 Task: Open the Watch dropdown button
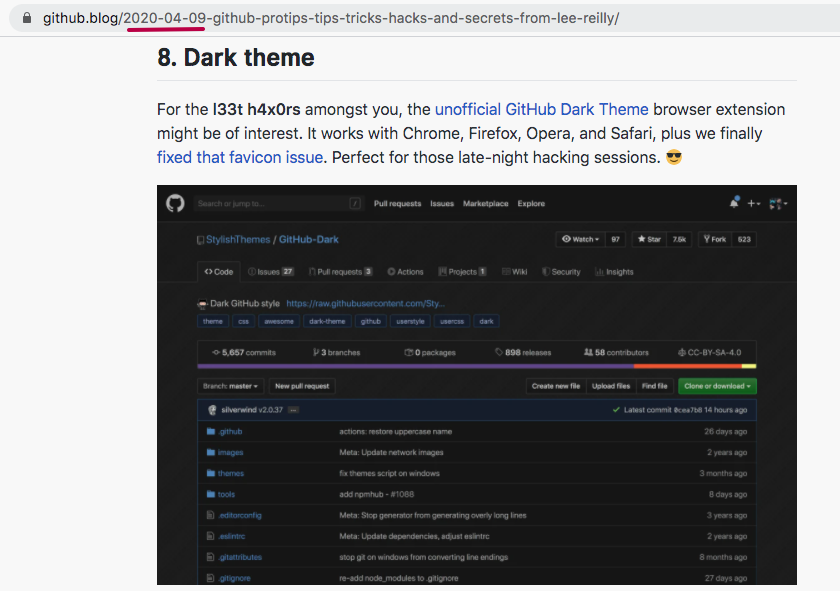click(x=580, y=240)
